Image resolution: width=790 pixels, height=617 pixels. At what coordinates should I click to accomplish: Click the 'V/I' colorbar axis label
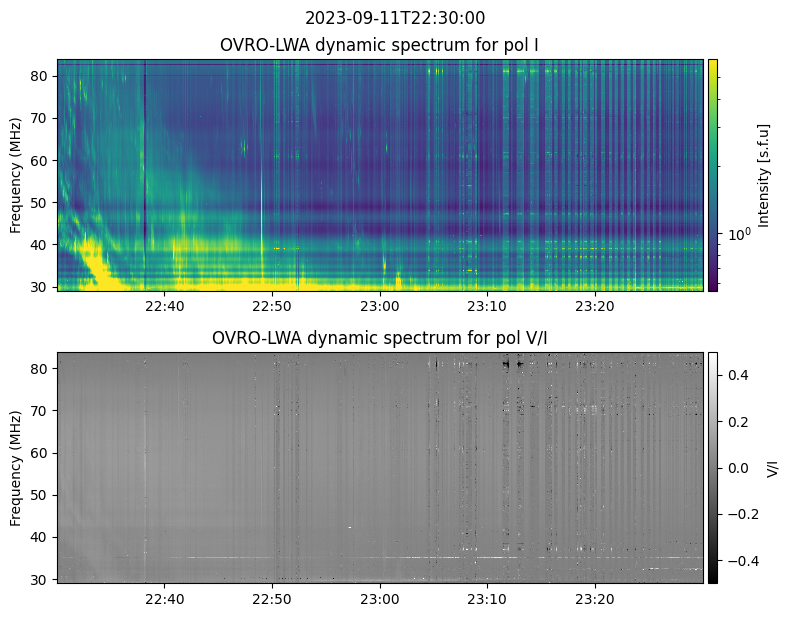pyautogui.click(x=771, y=467)
